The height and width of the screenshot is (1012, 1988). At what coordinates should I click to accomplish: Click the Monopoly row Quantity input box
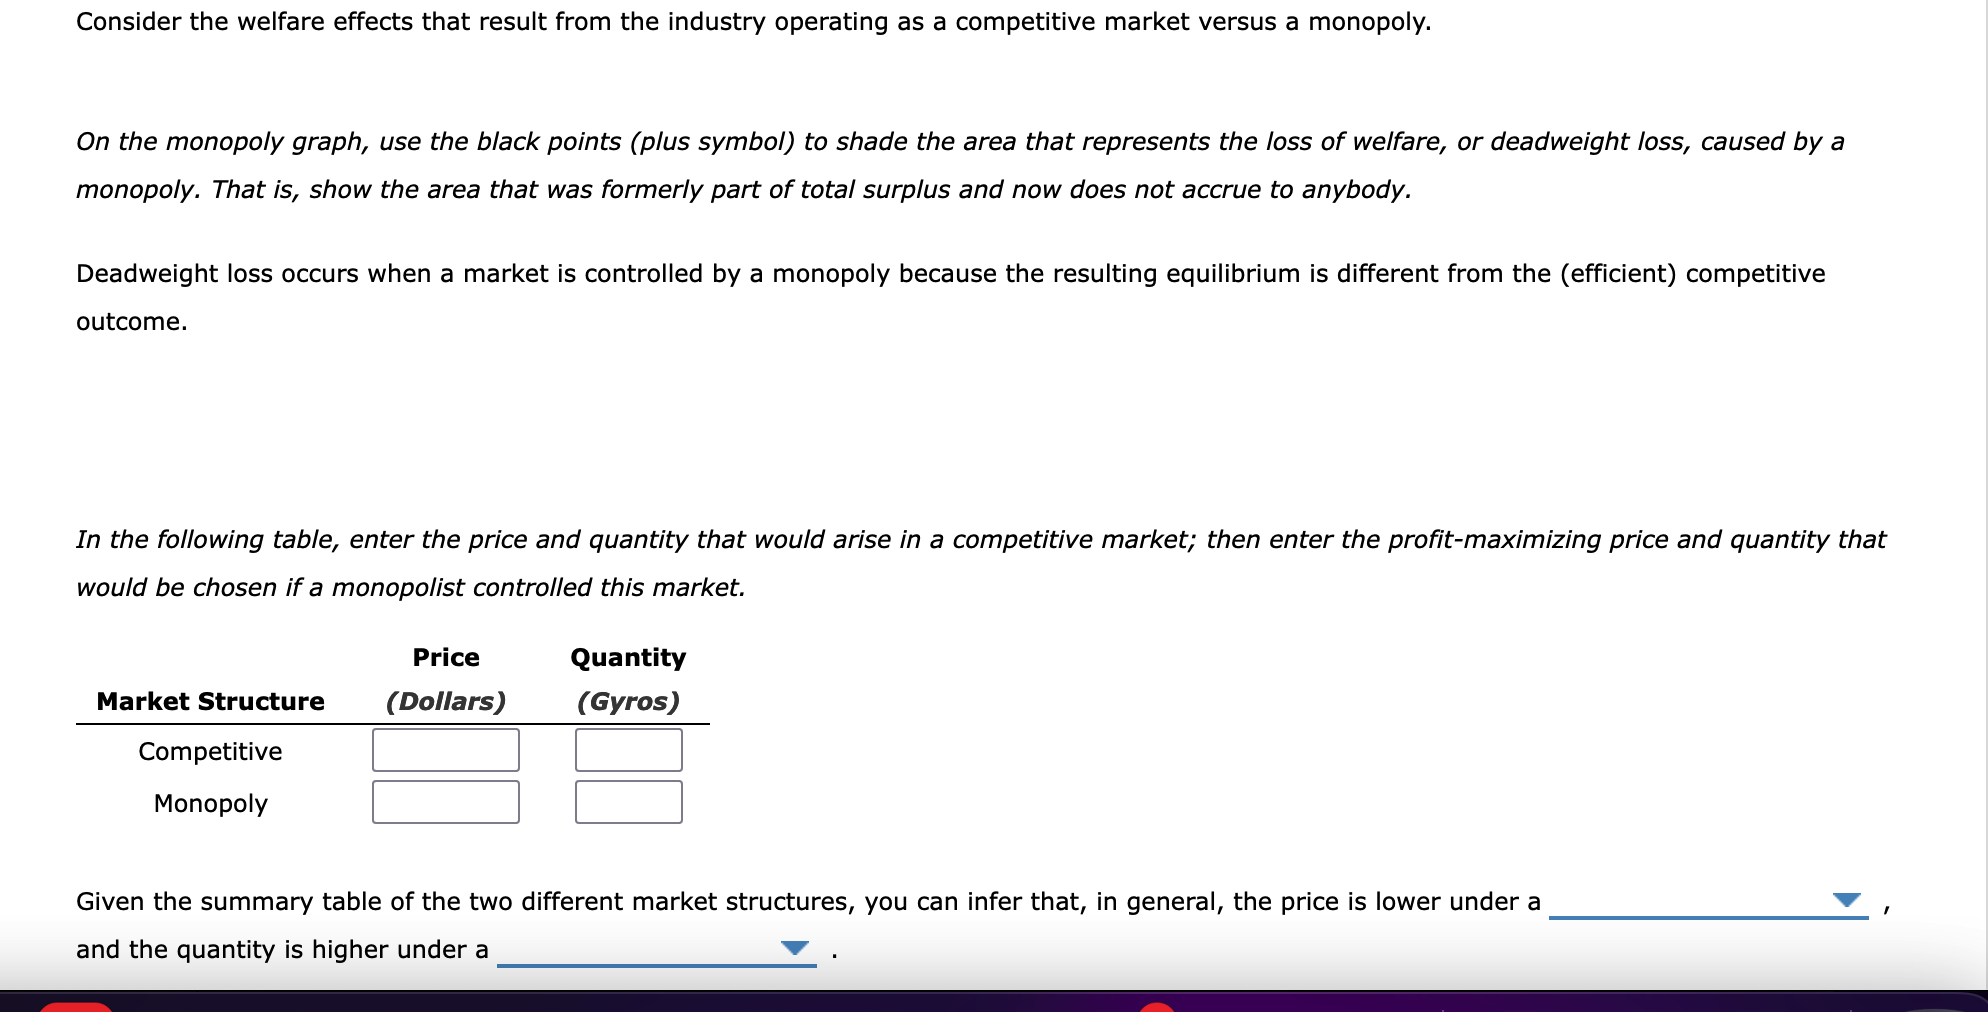(x=627, y=802)
